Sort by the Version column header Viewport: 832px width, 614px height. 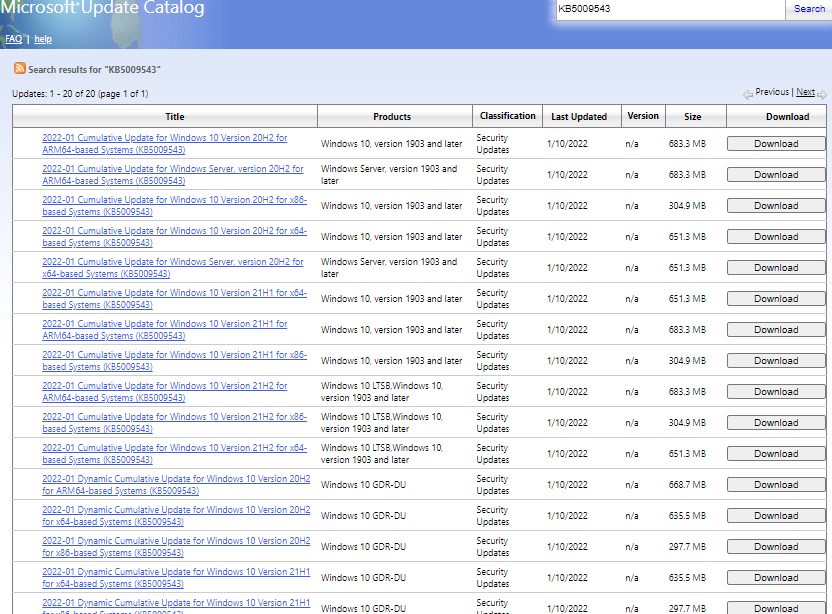tap(643, 116)
